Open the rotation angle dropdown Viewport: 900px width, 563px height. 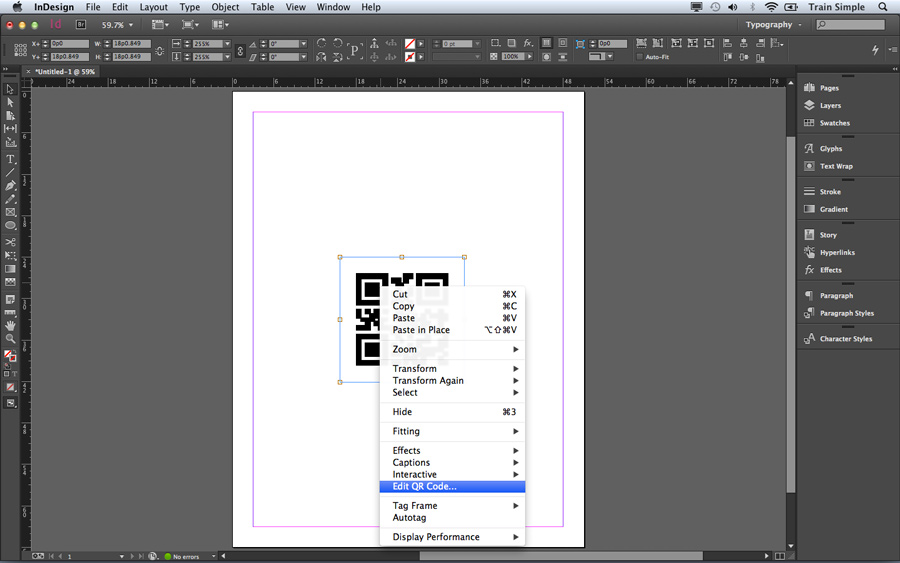(x=304, y=44)
